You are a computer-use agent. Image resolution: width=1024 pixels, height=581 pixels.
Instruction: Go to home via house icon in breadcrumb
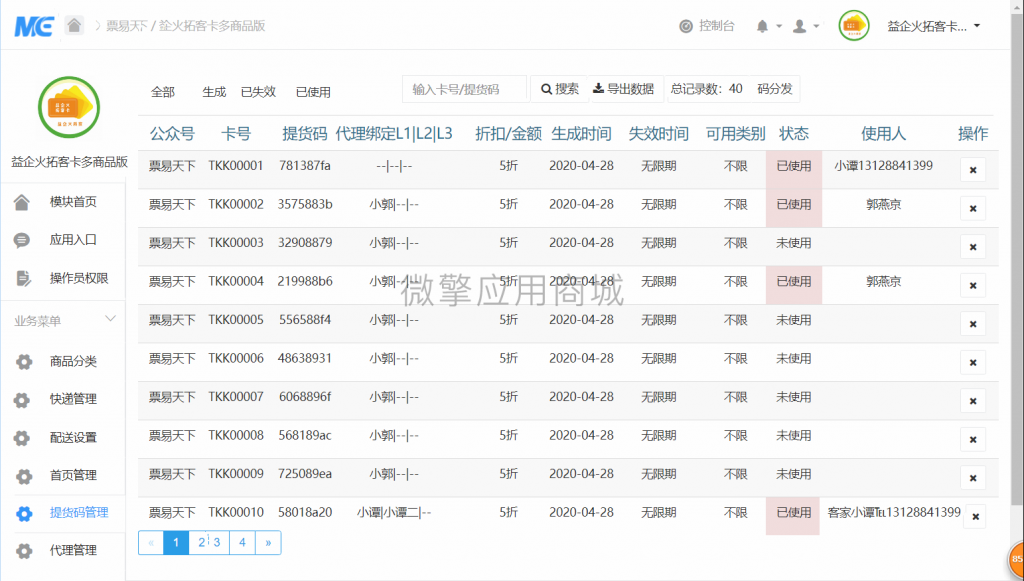pos(74,25)
